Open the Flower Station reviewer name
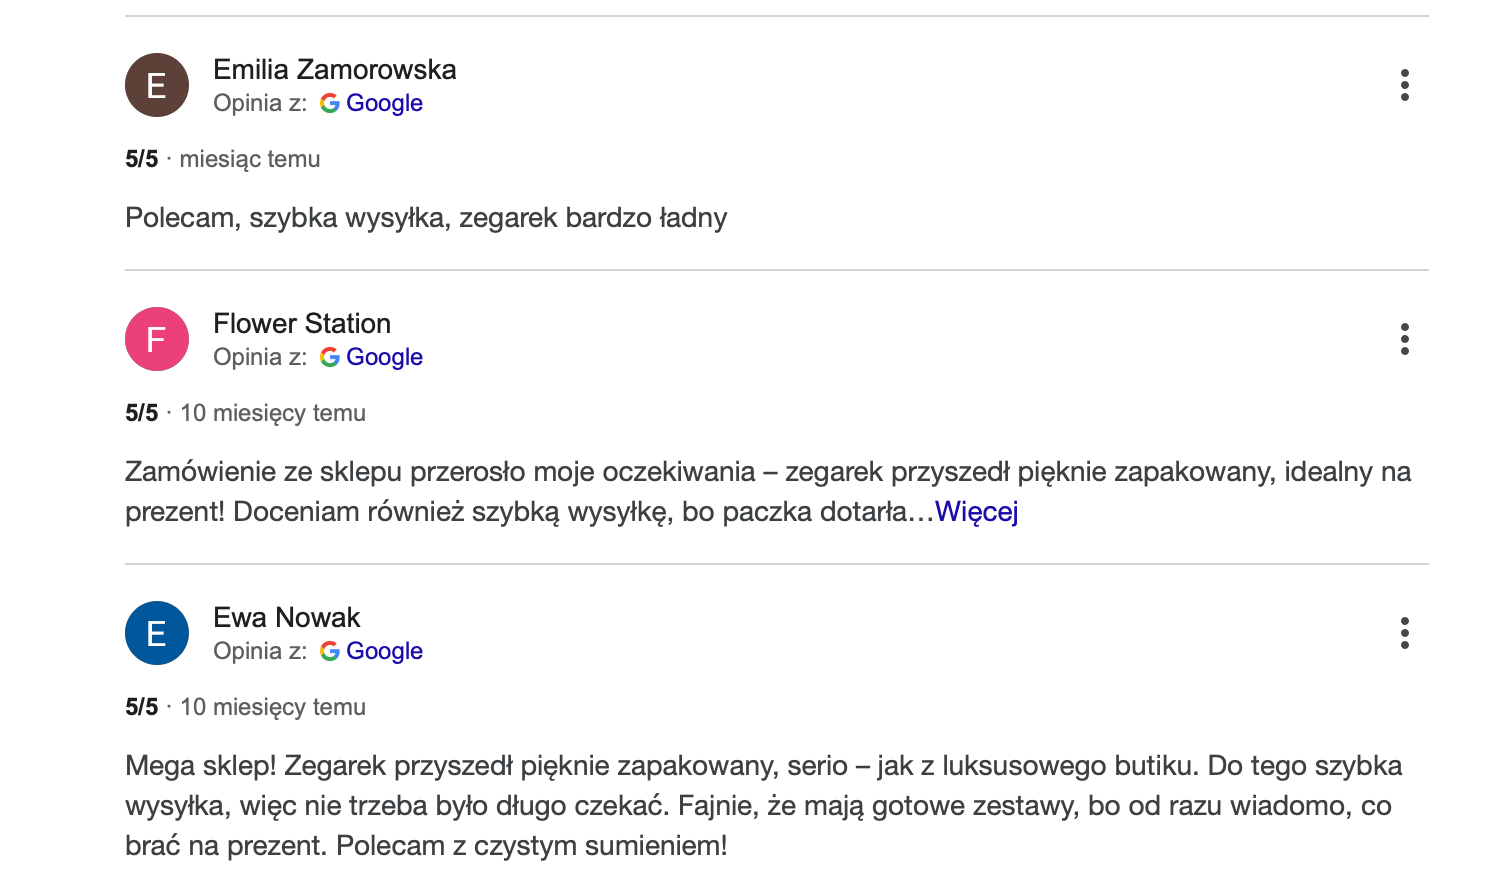Screen dimensions: 1508x882 click(302, 323)
